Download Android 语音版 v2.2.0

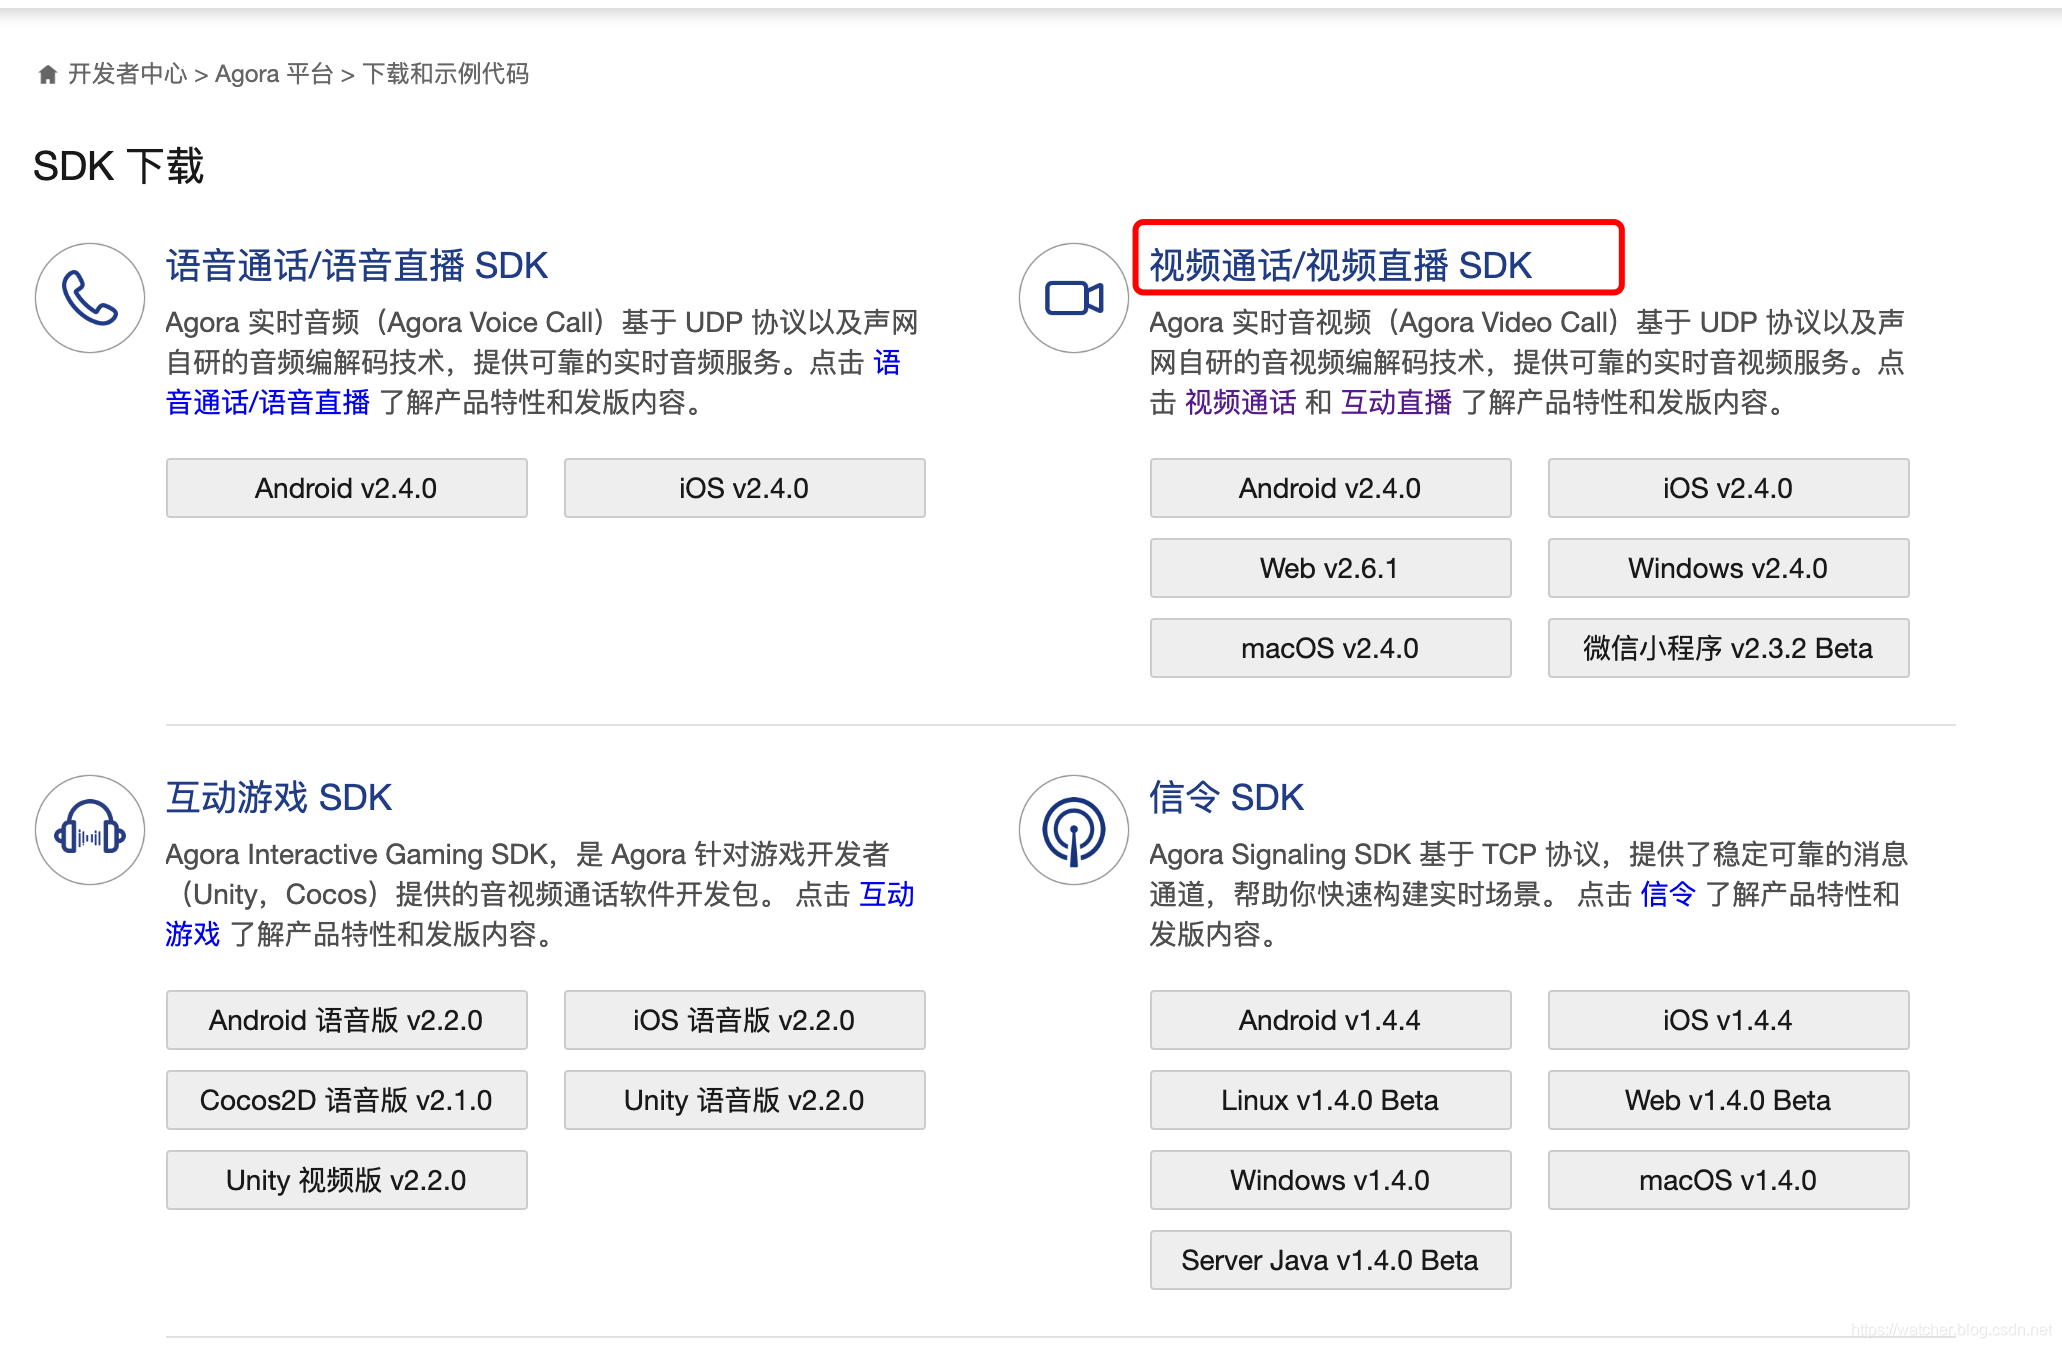coord(346,1020)
